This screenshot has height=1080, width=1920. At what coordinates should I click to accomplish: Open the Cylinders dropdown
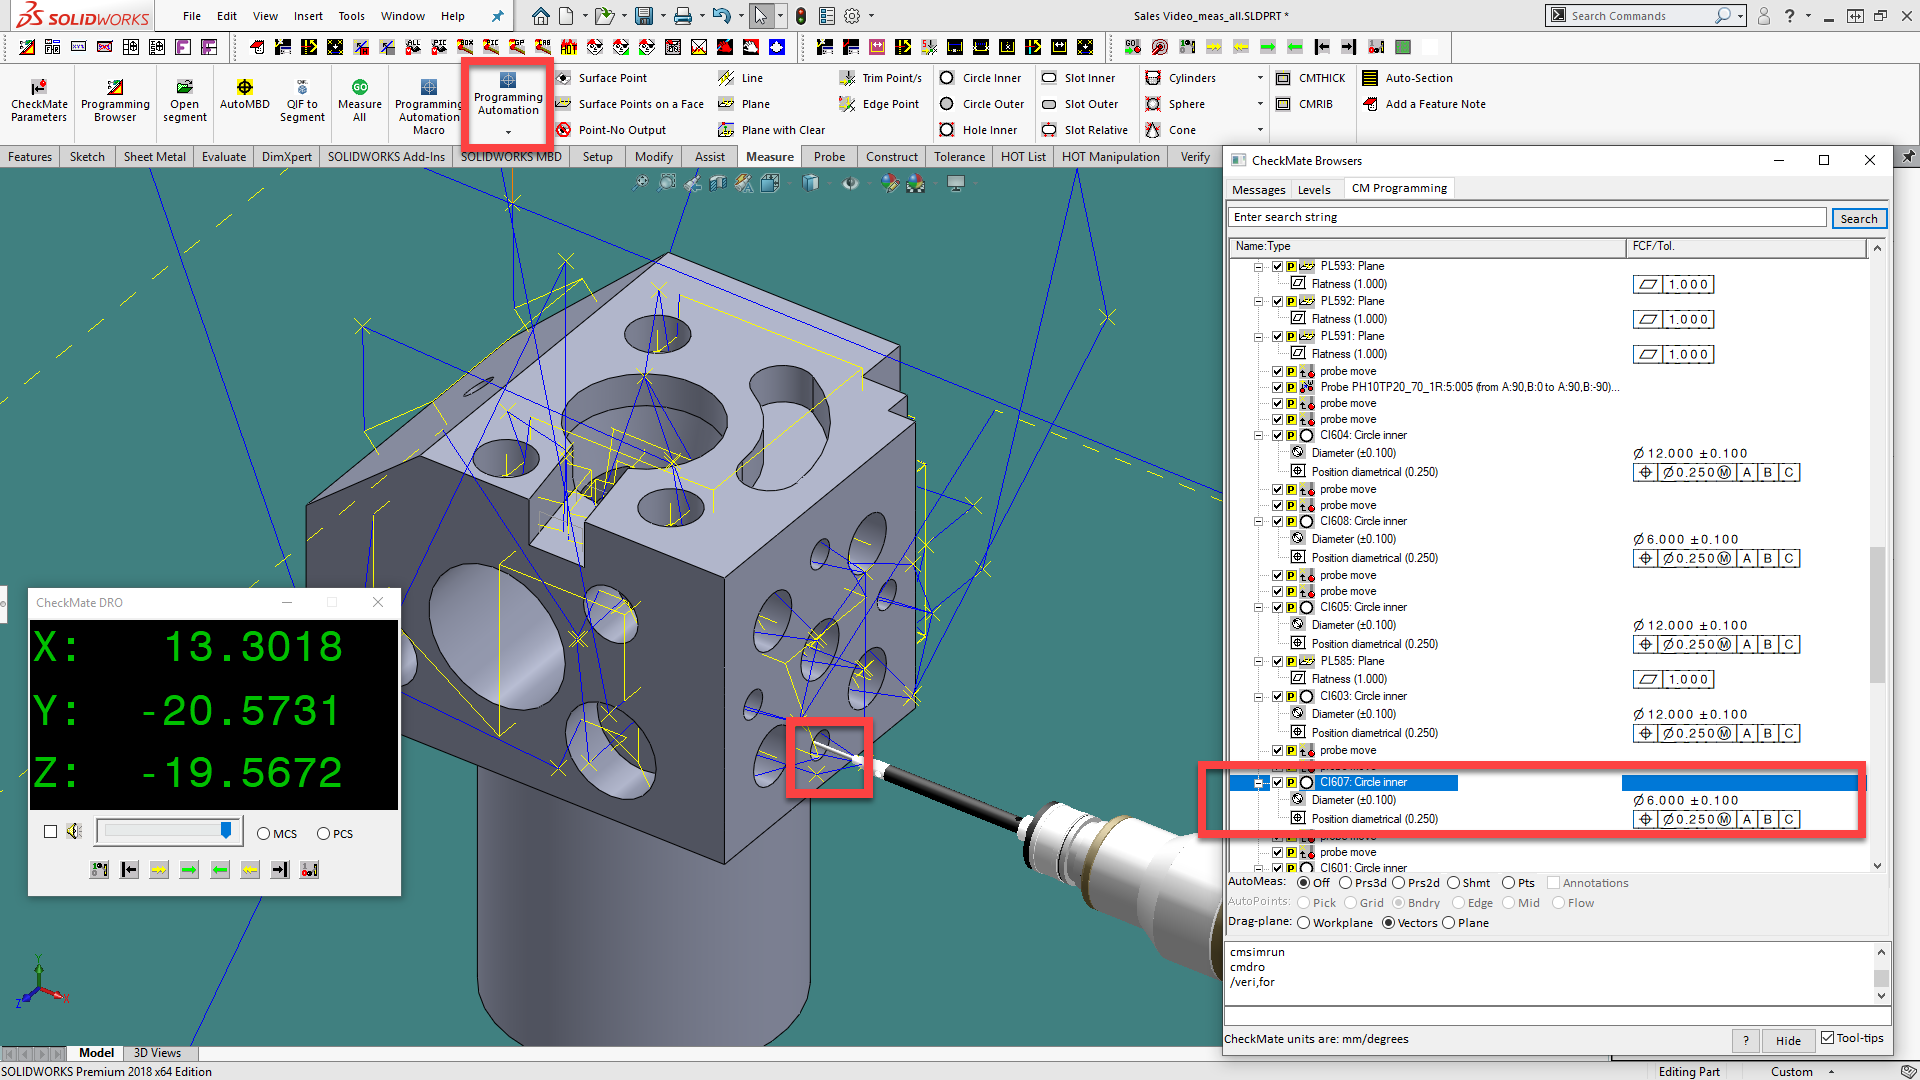coord(1260,78)
